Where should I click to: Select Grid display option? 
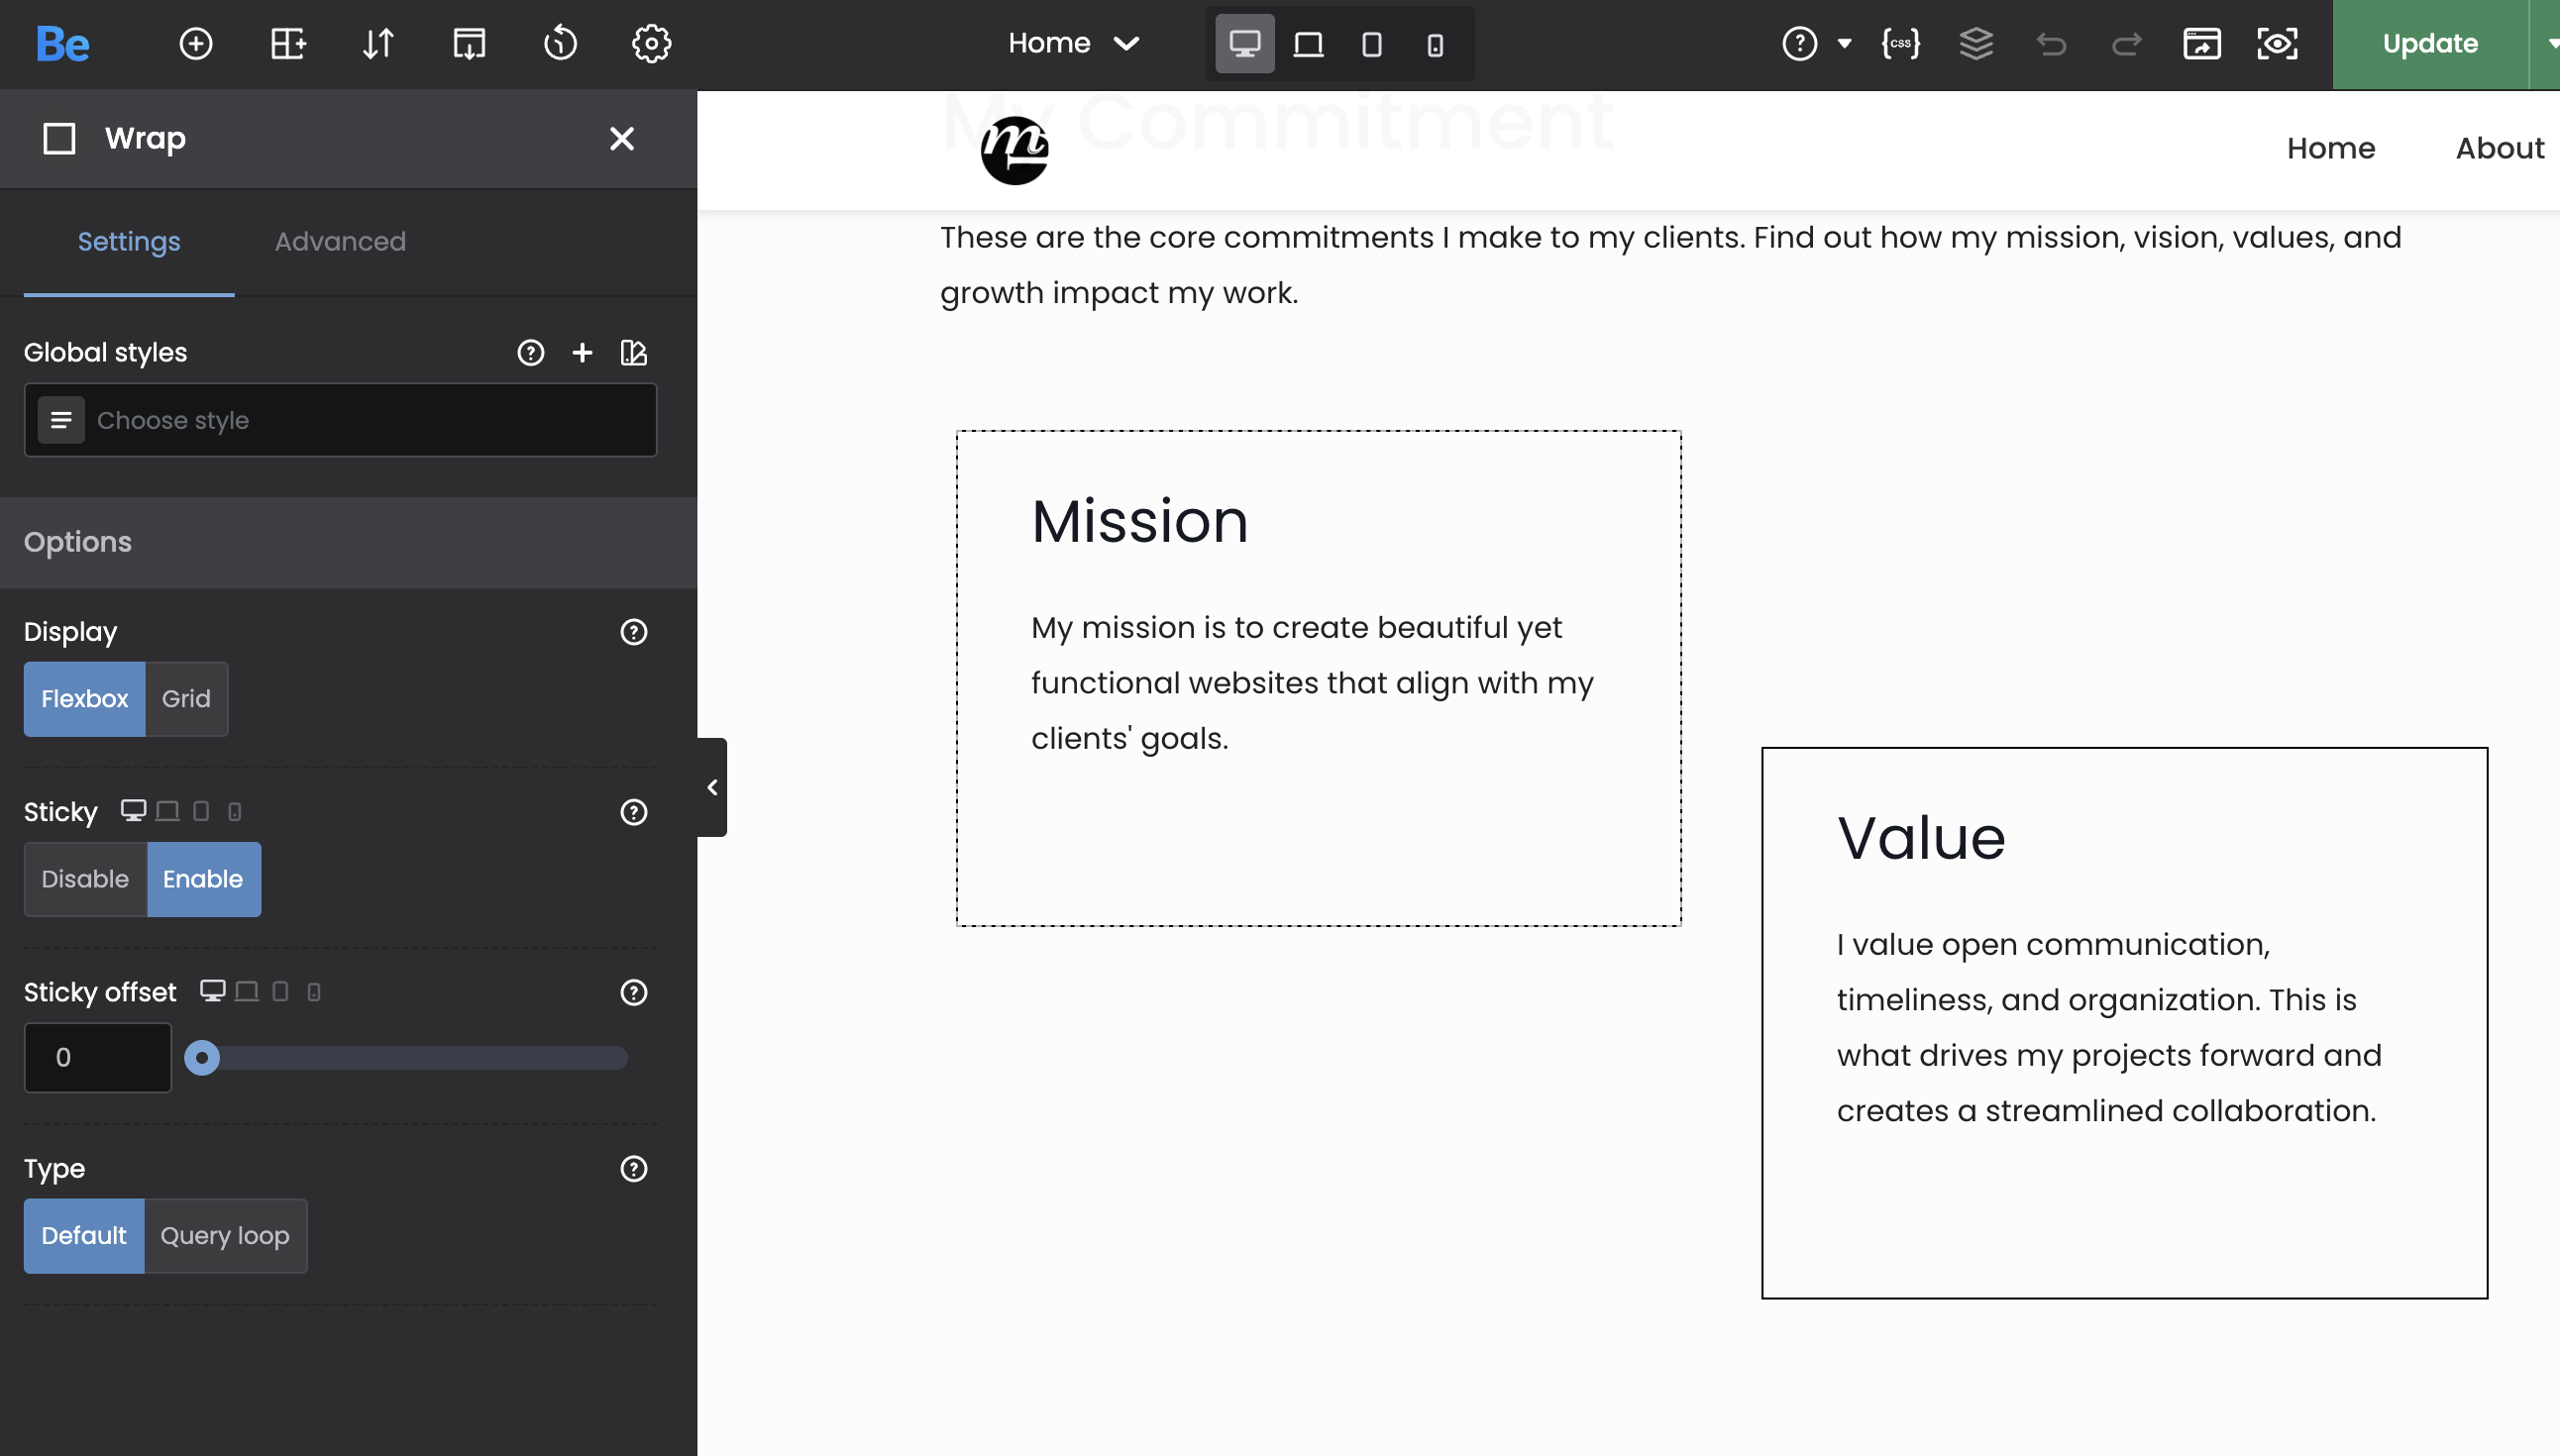click(x=186, y=699)
